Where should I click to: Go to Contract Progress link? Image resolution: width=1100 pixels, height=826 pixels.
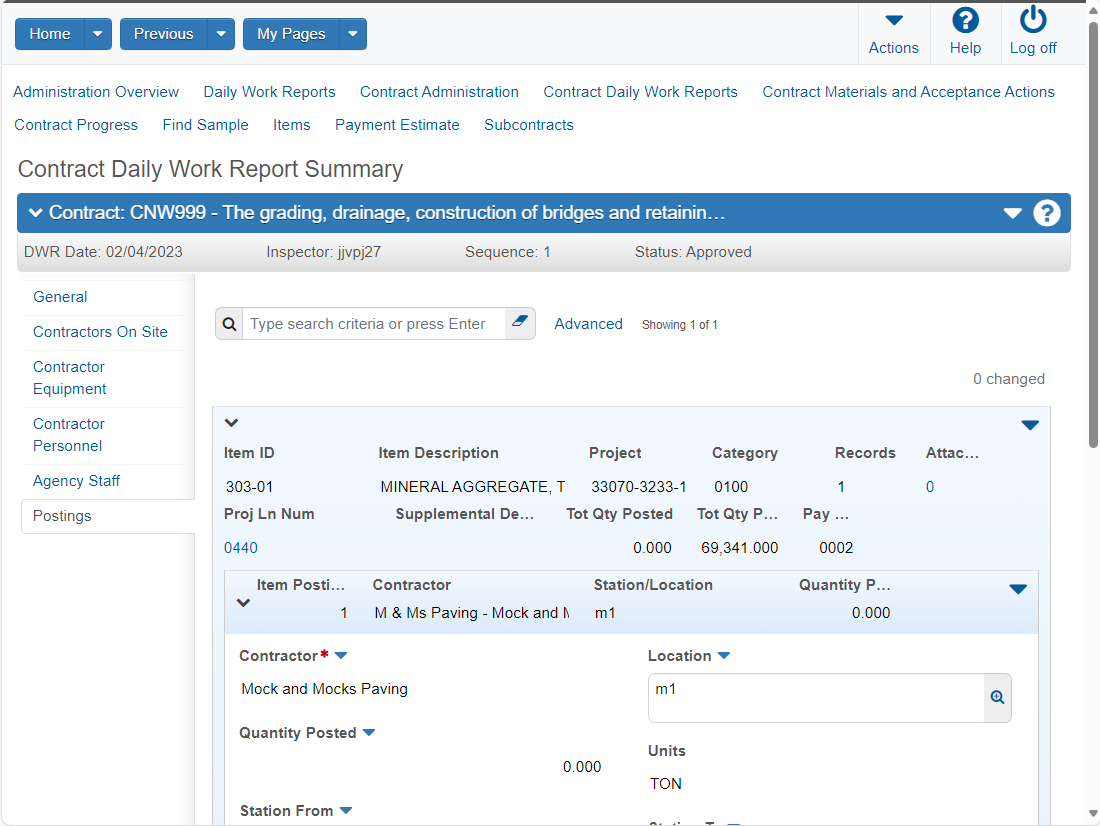pyautogui.click(x=76, y=125)
